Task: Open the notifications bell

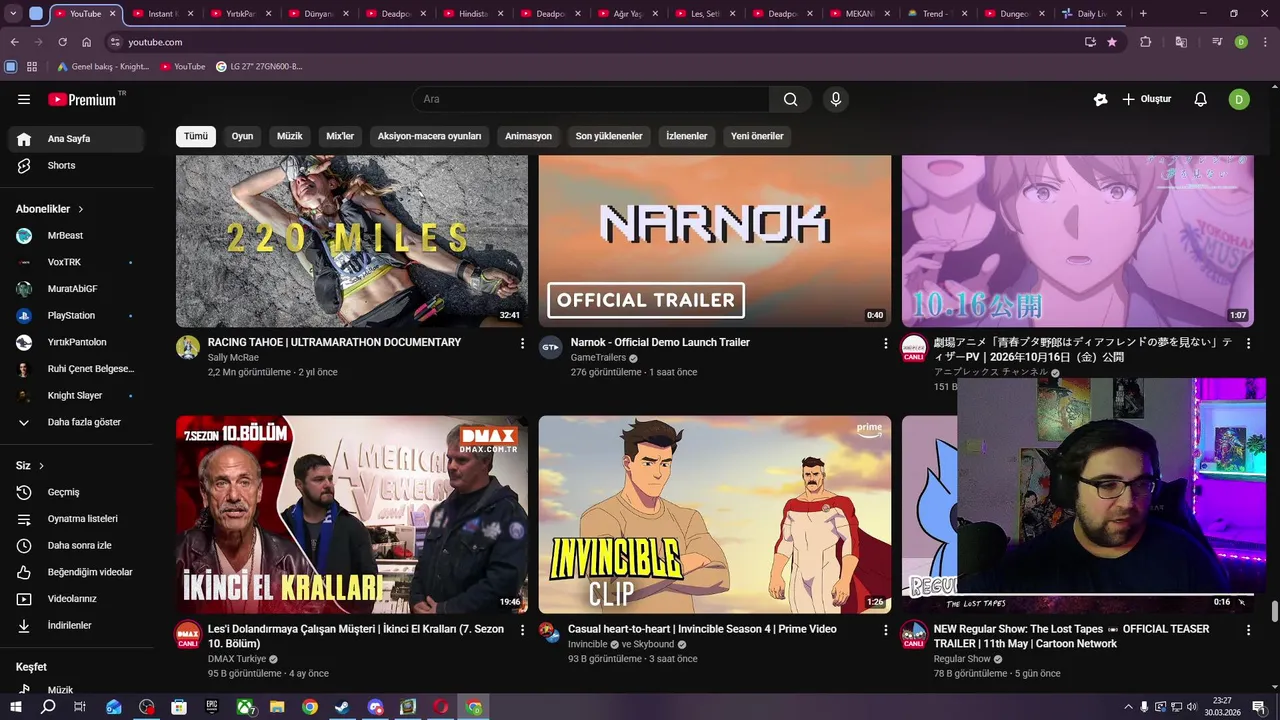Action: (x=1201, y=99)
